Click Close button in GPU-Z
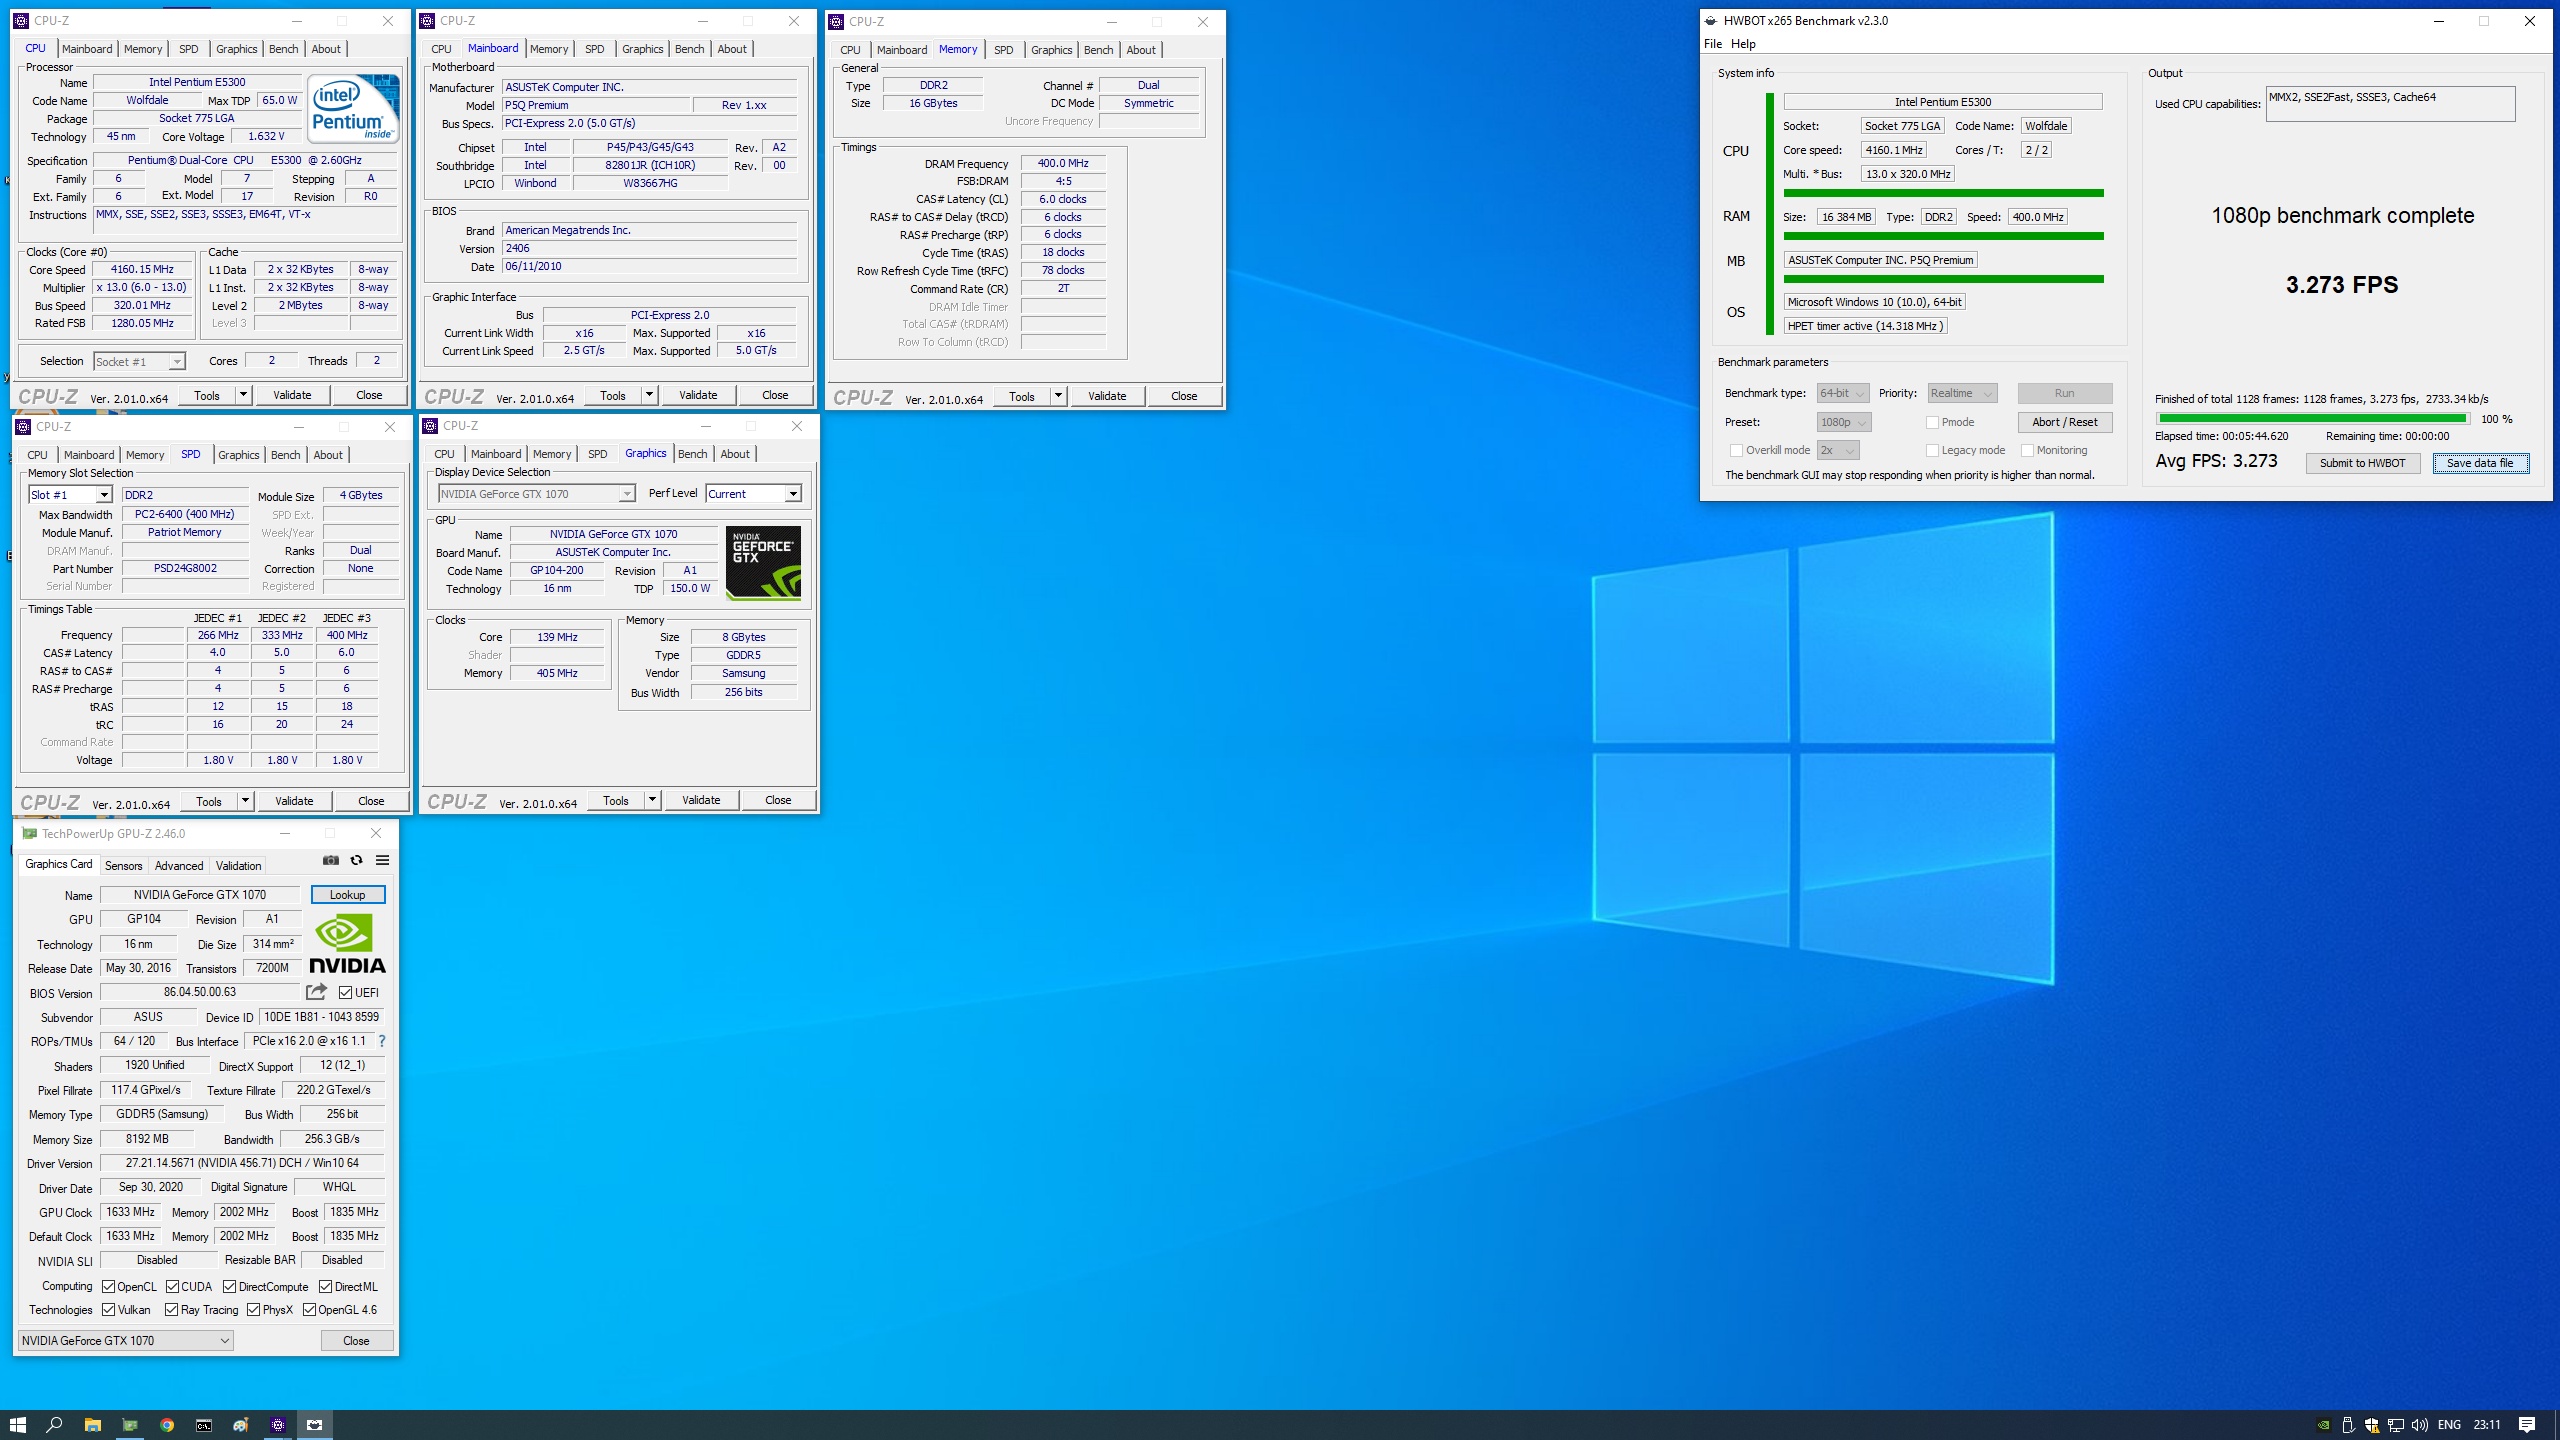This screenshot has width=2560, height=1440. 356,1340
